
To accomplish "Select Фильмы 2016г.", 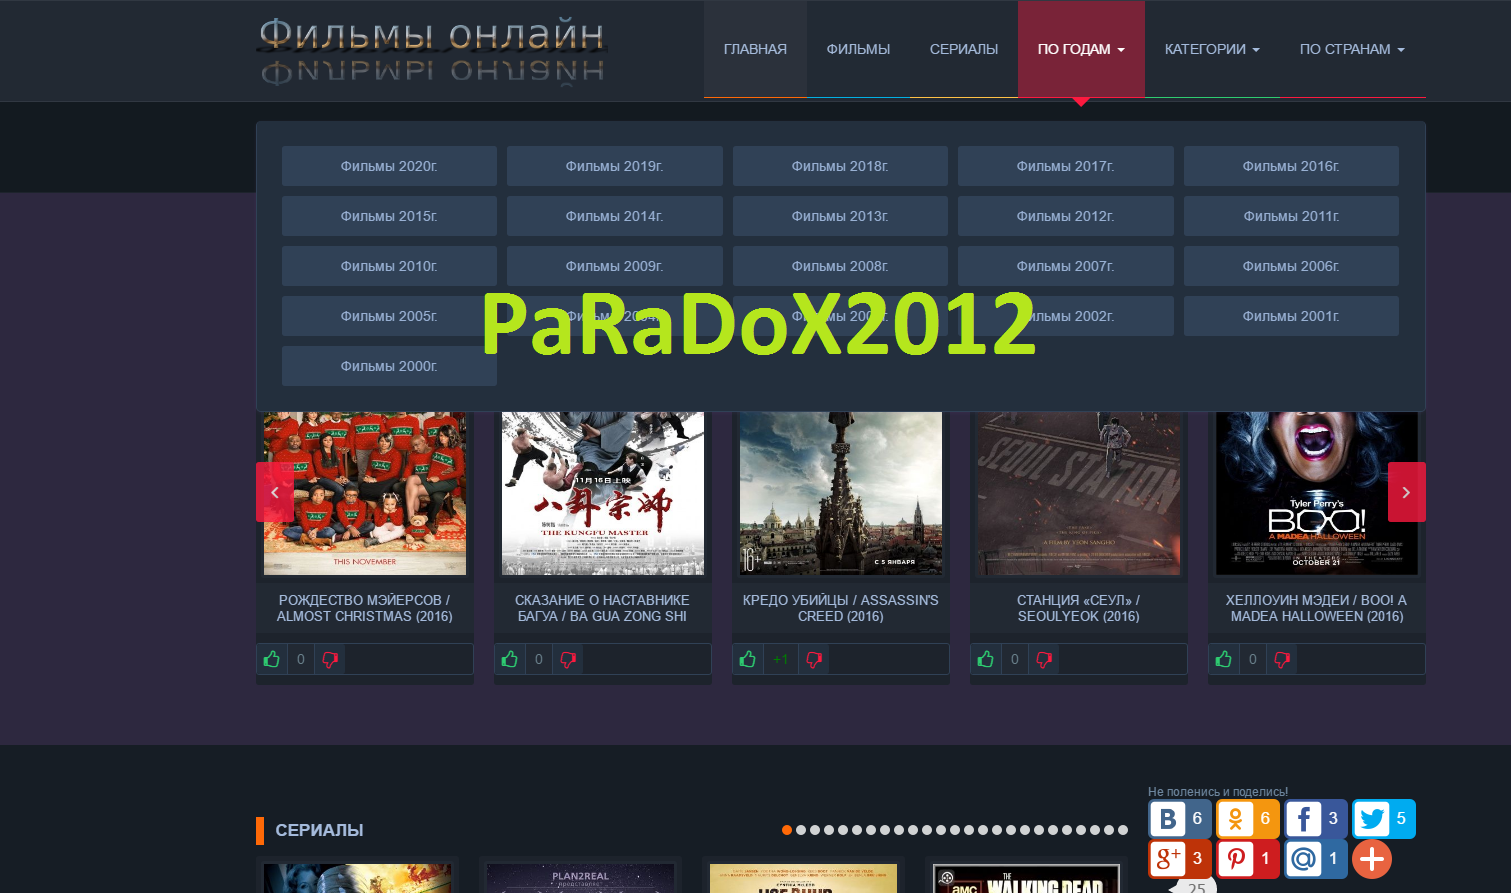I will point(1291,166).
